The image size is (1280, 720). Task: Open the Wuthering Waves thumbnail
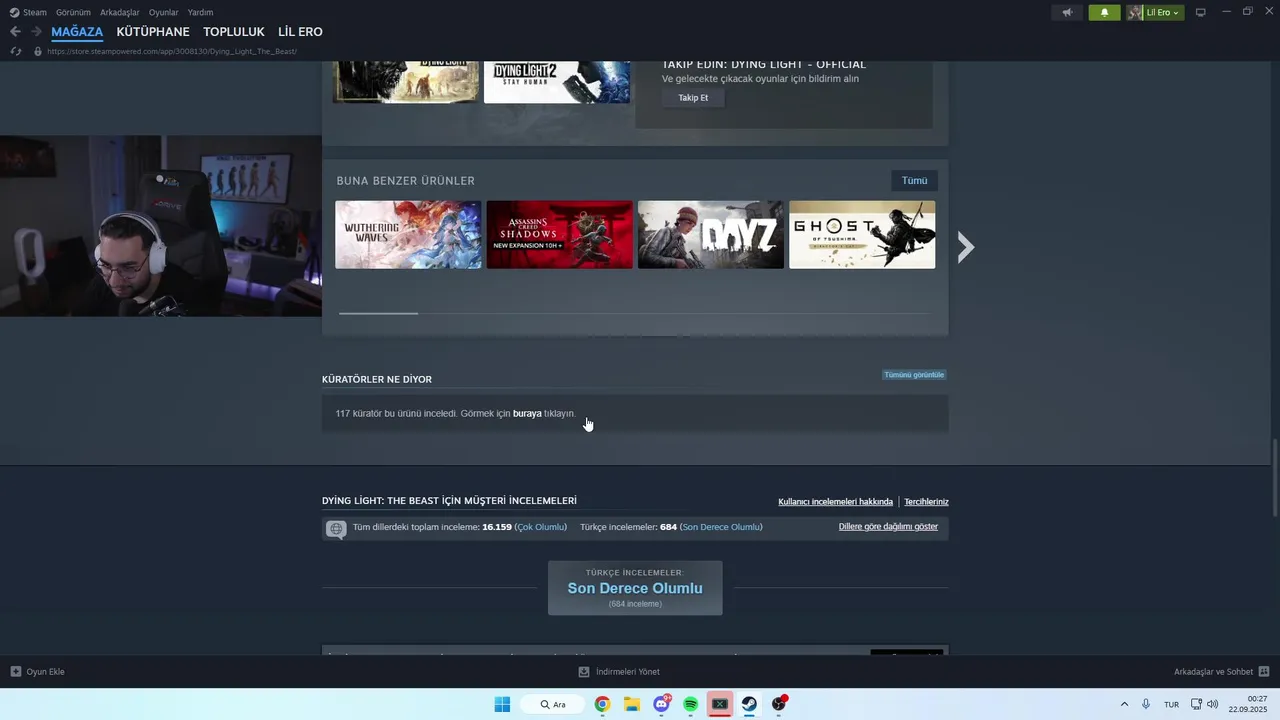pyautogui.click(x=408, y=235)
